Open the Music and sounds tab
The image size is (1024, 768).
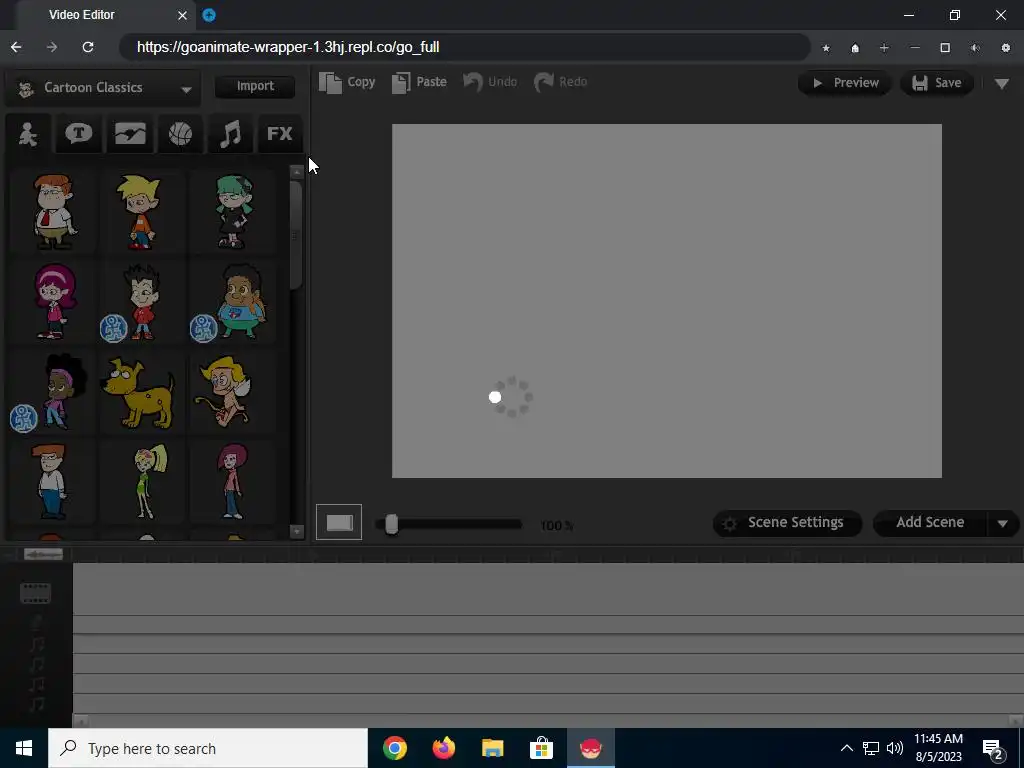(231, 134)
